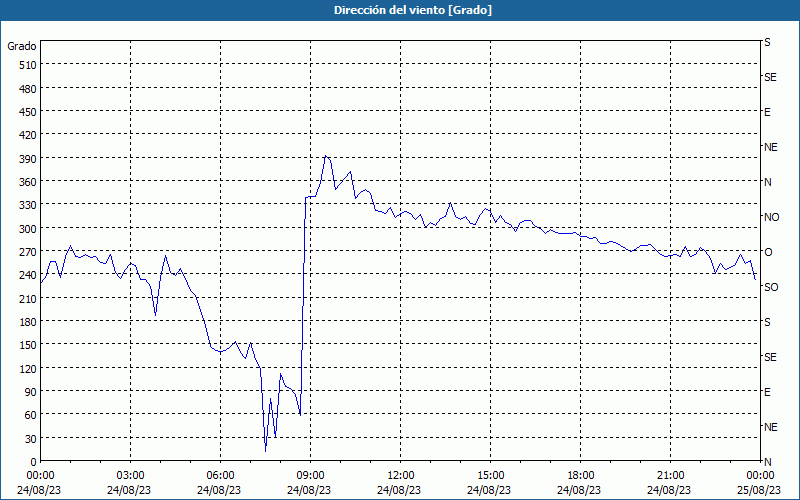Click the 360 degree axis label
The width and height of the screenshot is (800, 500).
[28, 182]
